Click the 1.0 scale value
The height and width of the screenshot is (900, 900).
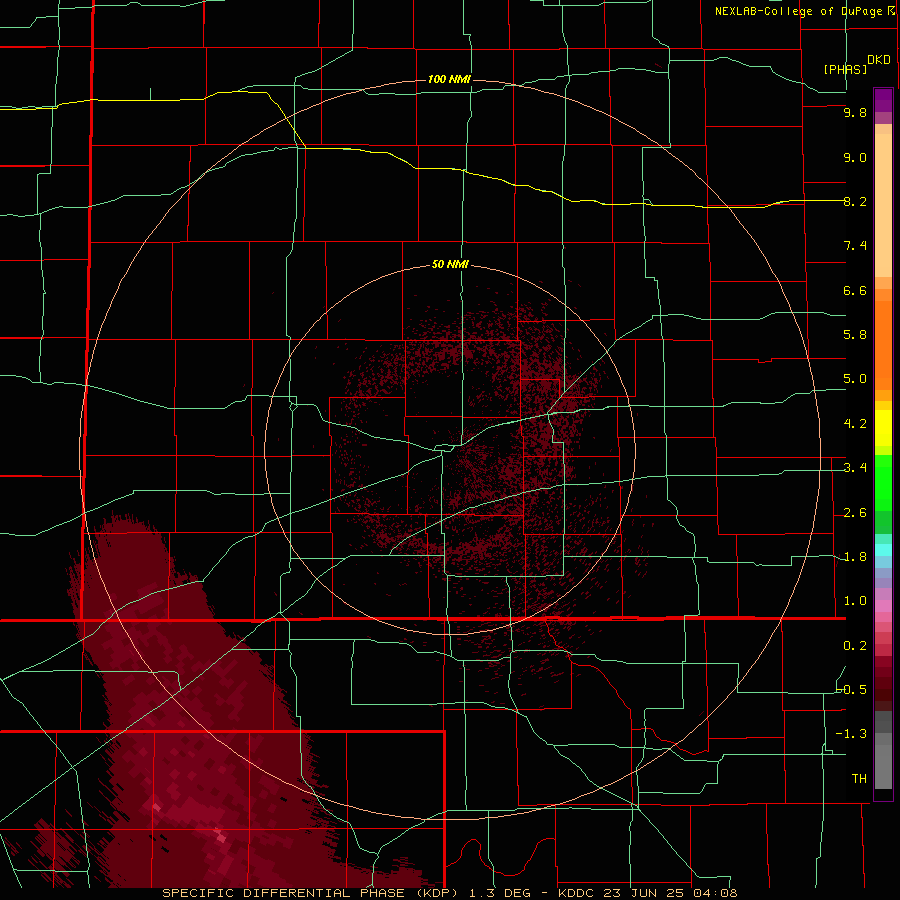[x=855, y=601]
